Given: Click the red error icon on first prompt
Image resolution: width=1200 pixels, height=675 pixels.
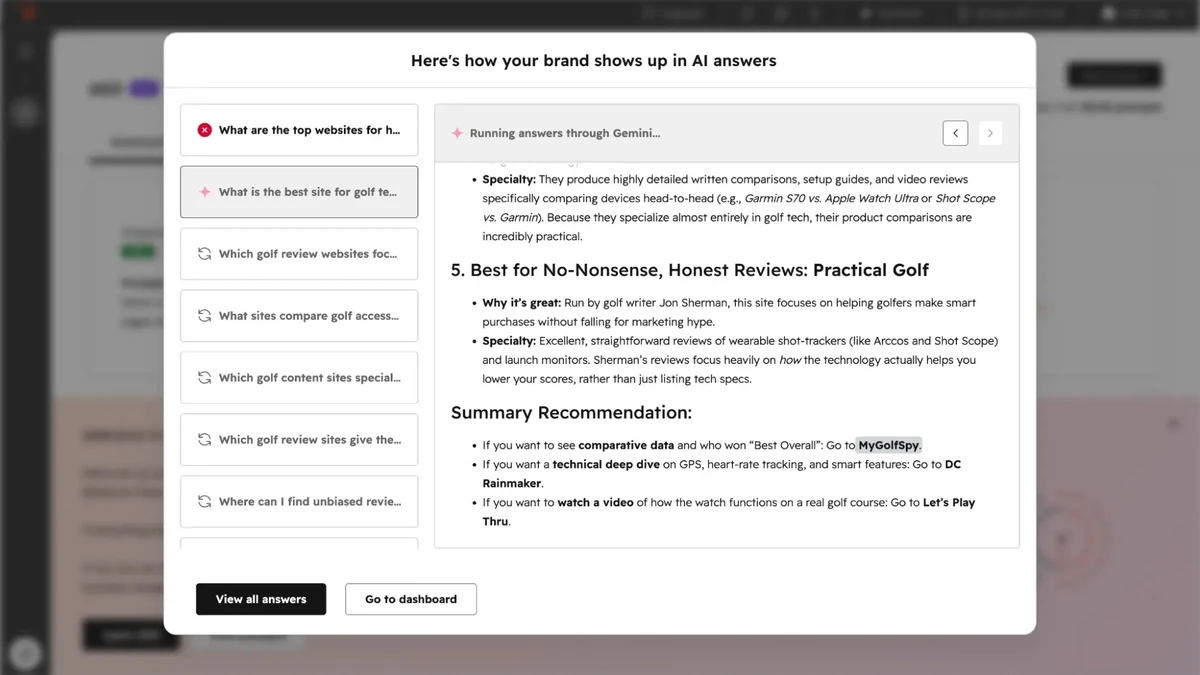Looking at the screenshot, I should coord(205,130).
